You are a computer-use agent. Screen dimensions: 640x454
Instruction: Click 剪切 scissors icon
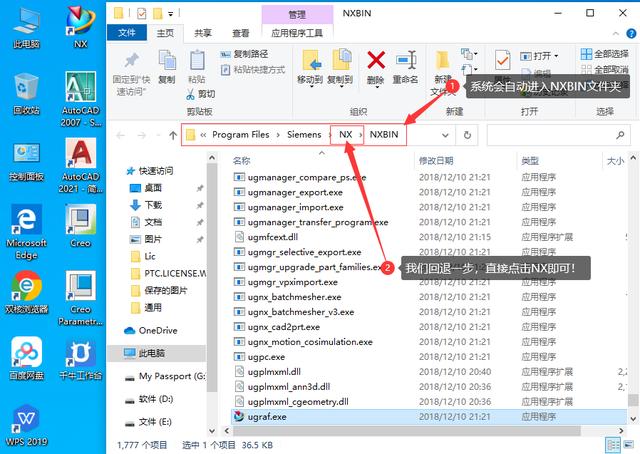pos(191,94)
